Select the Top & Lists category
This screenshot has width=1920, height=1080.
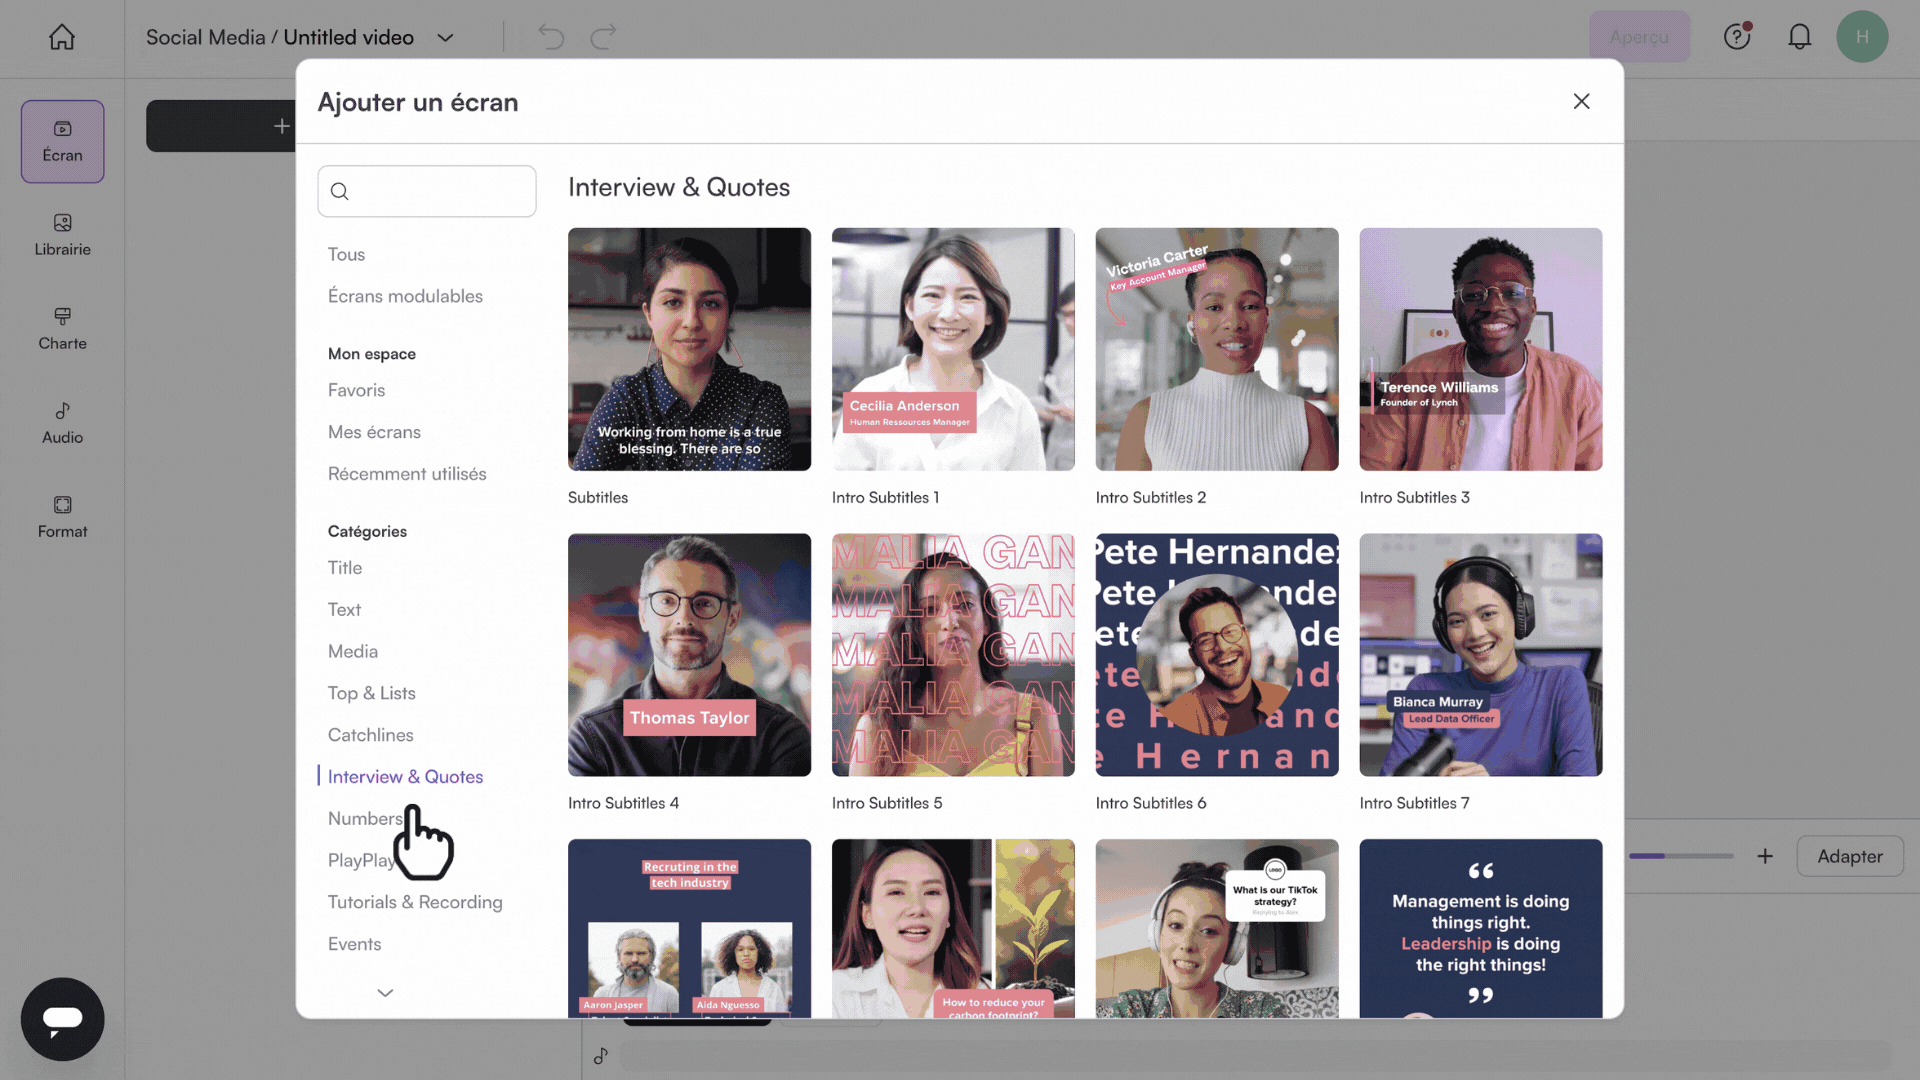point(371,693)
